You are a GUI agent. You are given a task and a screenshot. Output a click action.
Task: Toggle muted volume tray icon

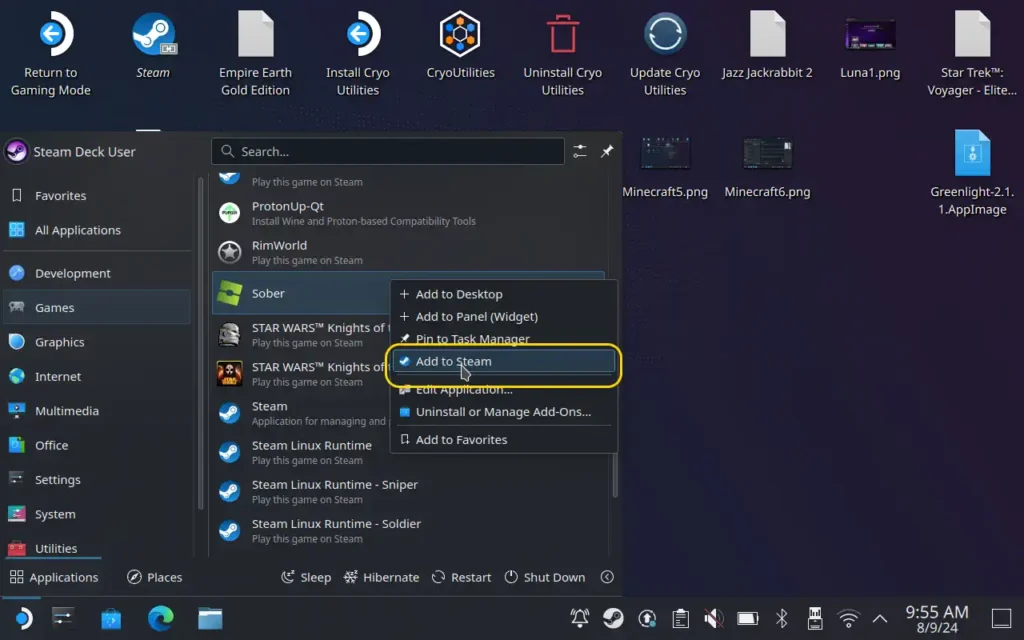coord(714,618)
